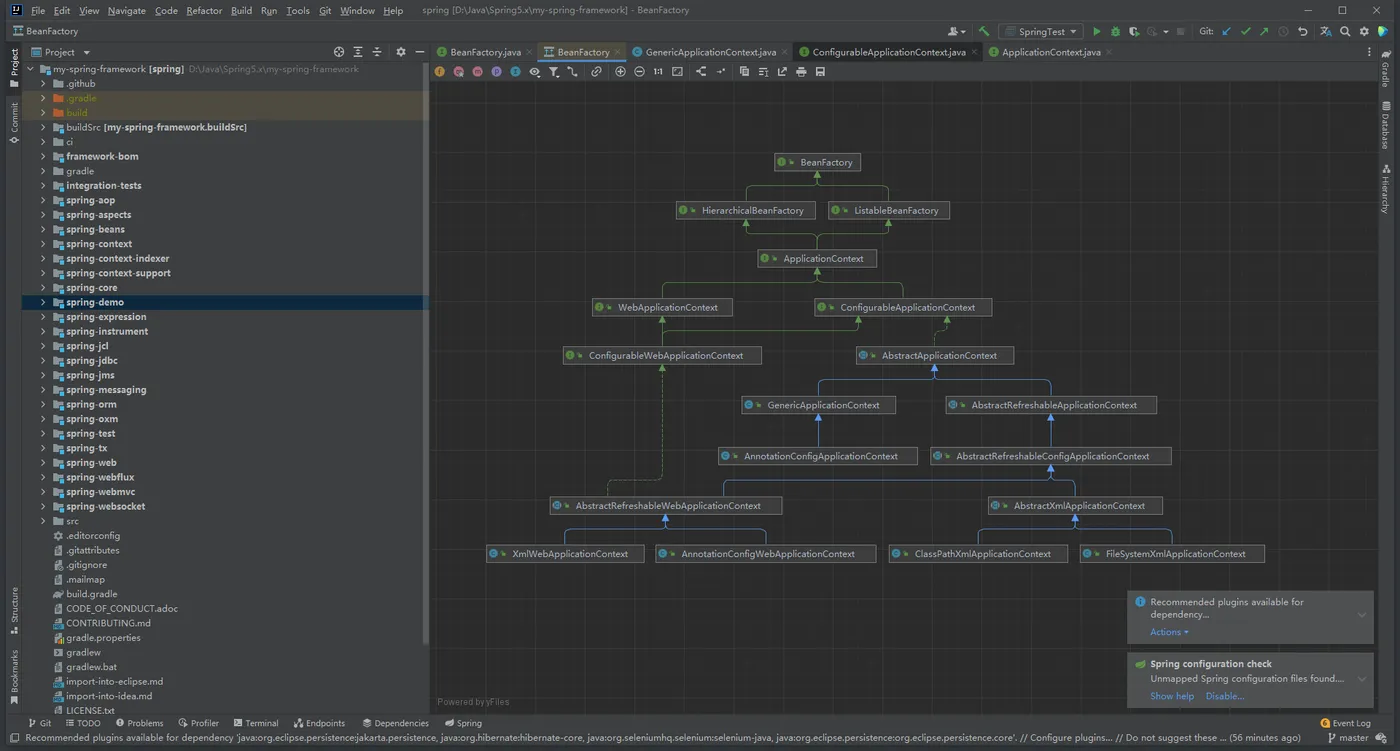Zoom out of the diagram
The image size is (1400, 751).
pos(639,72)
